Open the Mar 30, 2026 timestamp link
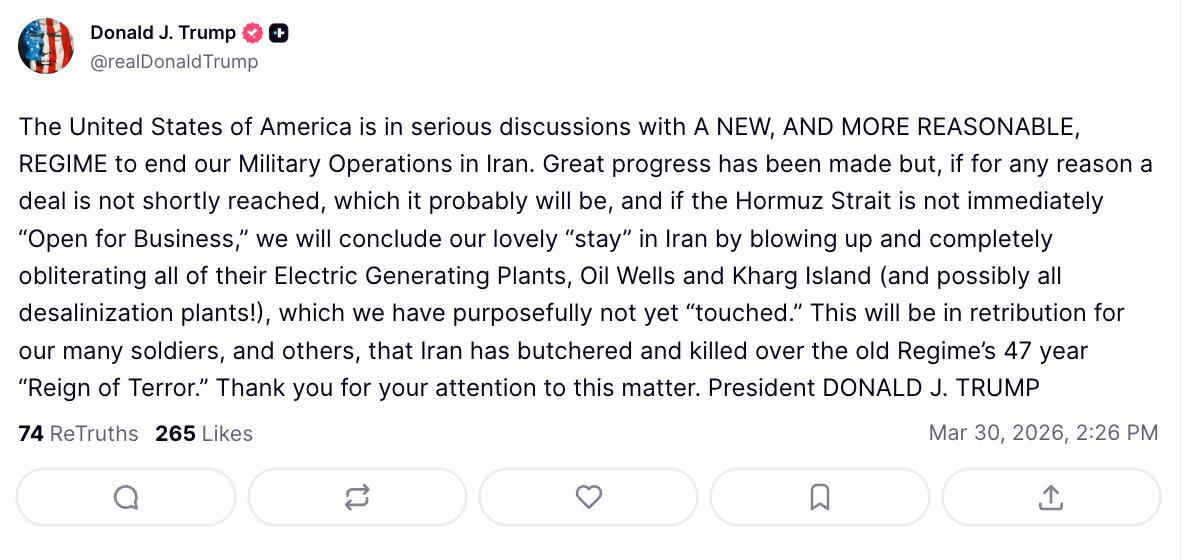This screenshot has width=1190, height=560. coord(1043,433)
